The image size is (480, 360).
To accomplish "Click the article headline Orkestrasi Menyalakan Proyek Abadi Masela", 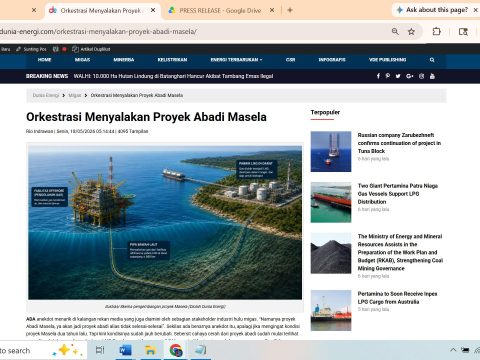I will [x=146, y=117].
